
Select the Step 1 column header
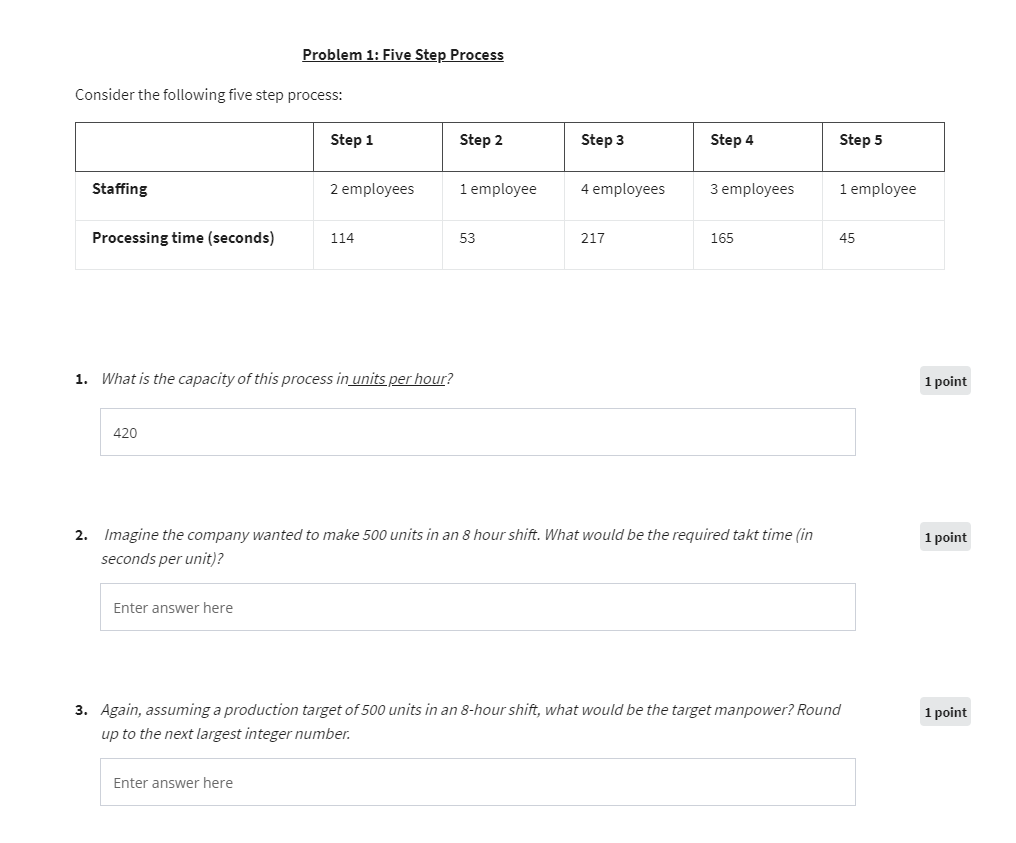(378, 146)
